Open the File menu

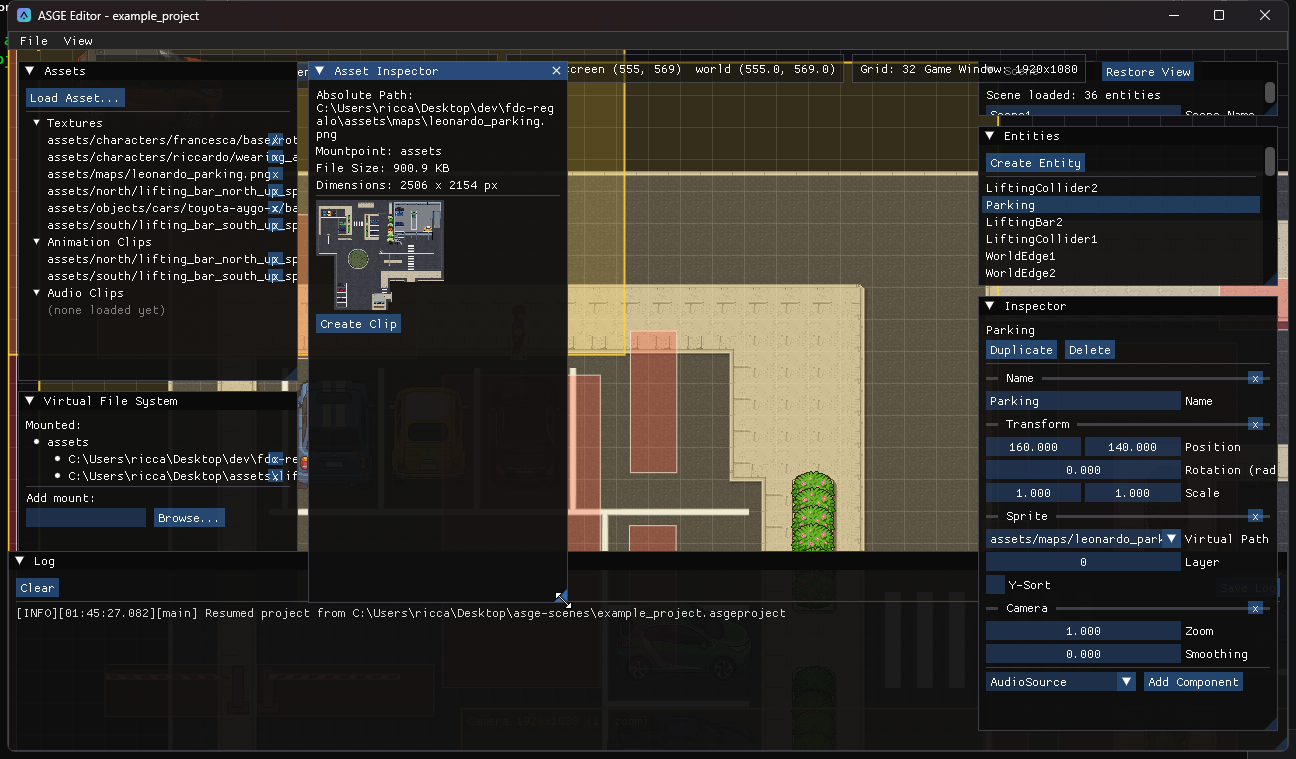click(x=34, y=41)
